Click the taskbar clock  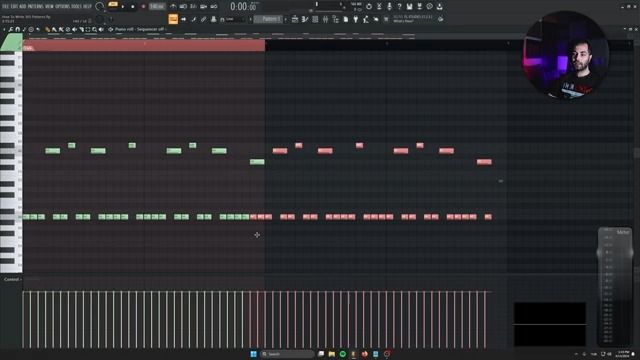pos(623,354)
